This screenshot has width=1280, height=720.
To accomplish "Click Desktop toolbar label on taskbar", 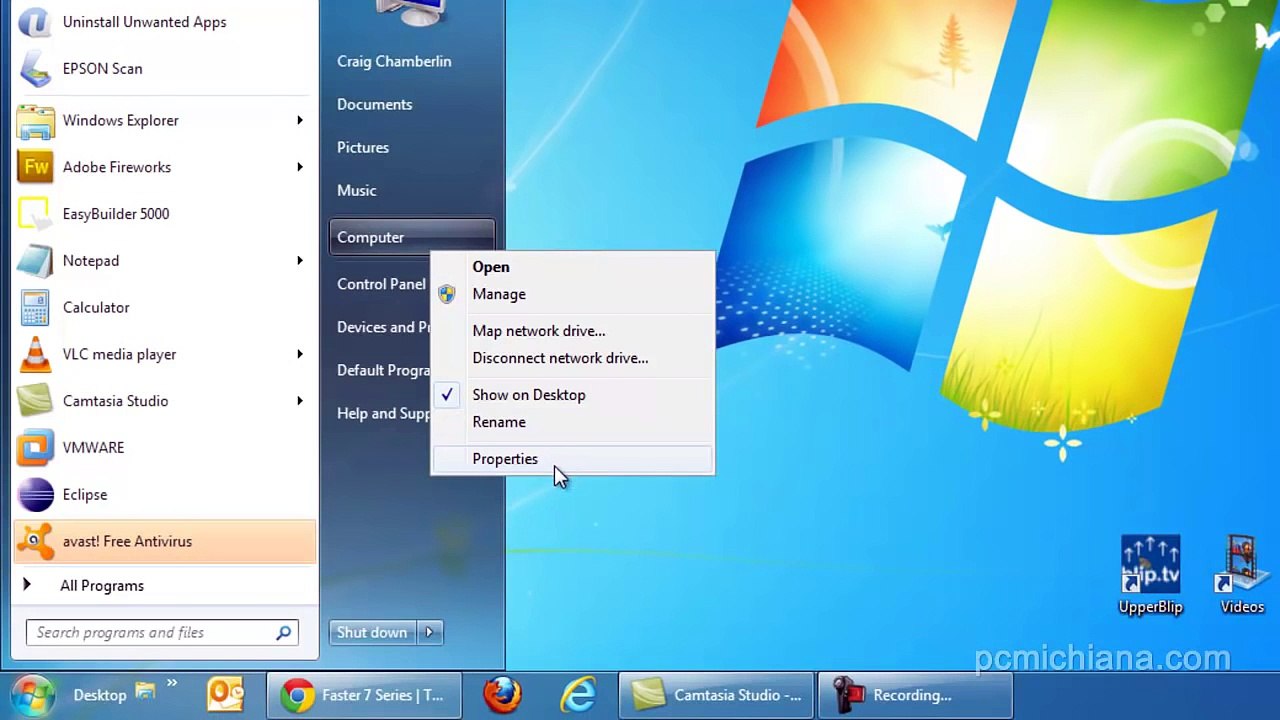I will point(100,695).
